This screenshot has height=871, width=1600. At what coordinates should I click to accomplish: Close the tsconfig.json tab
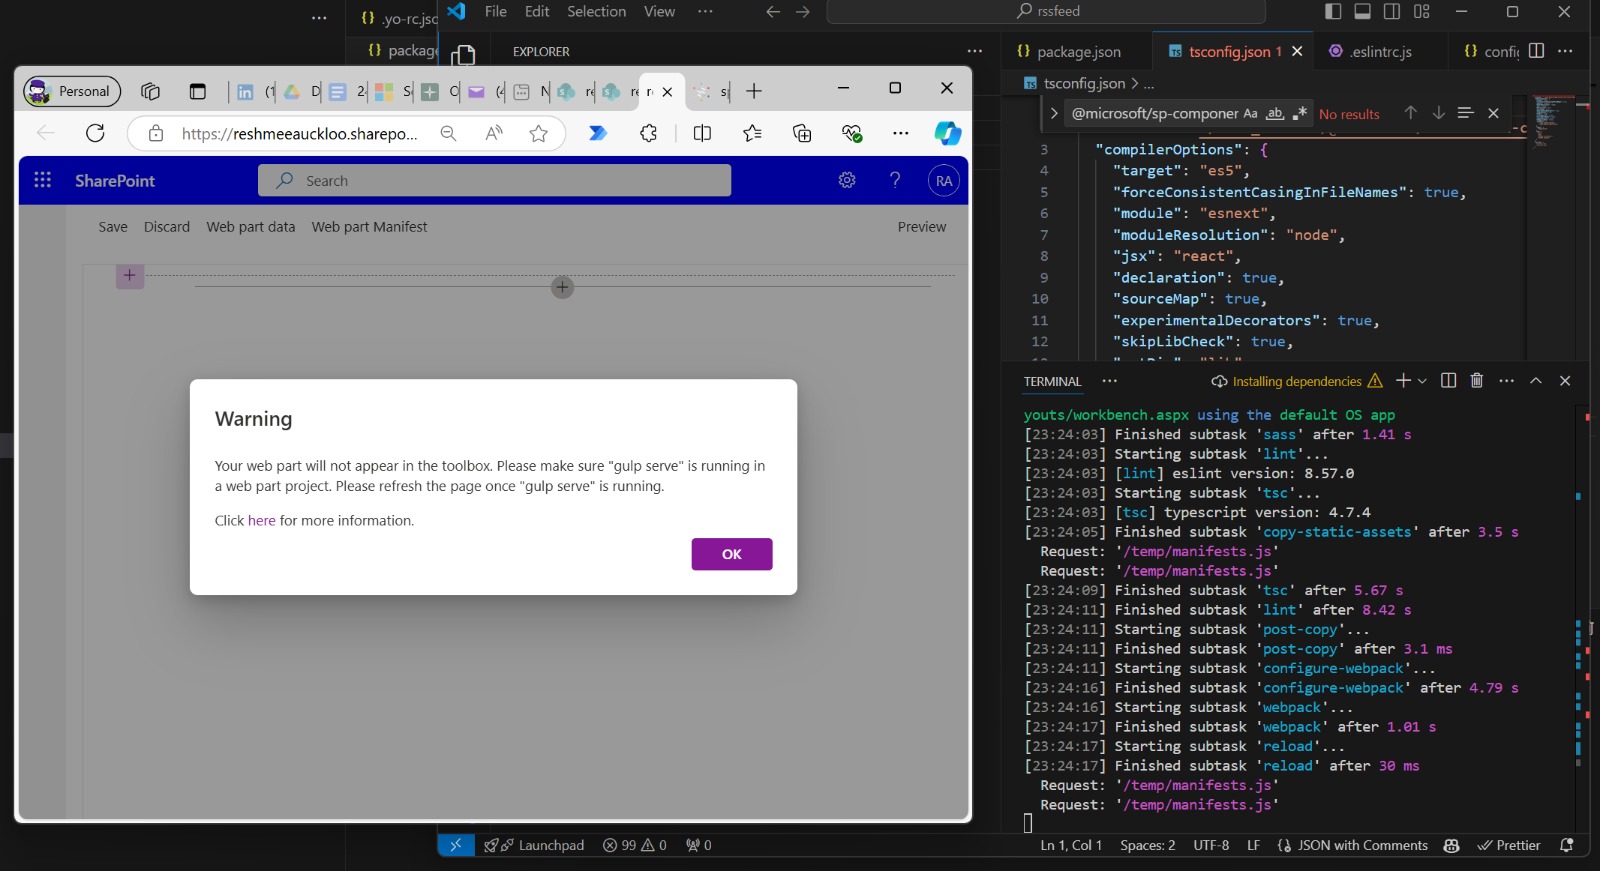tap(1297, 52)
